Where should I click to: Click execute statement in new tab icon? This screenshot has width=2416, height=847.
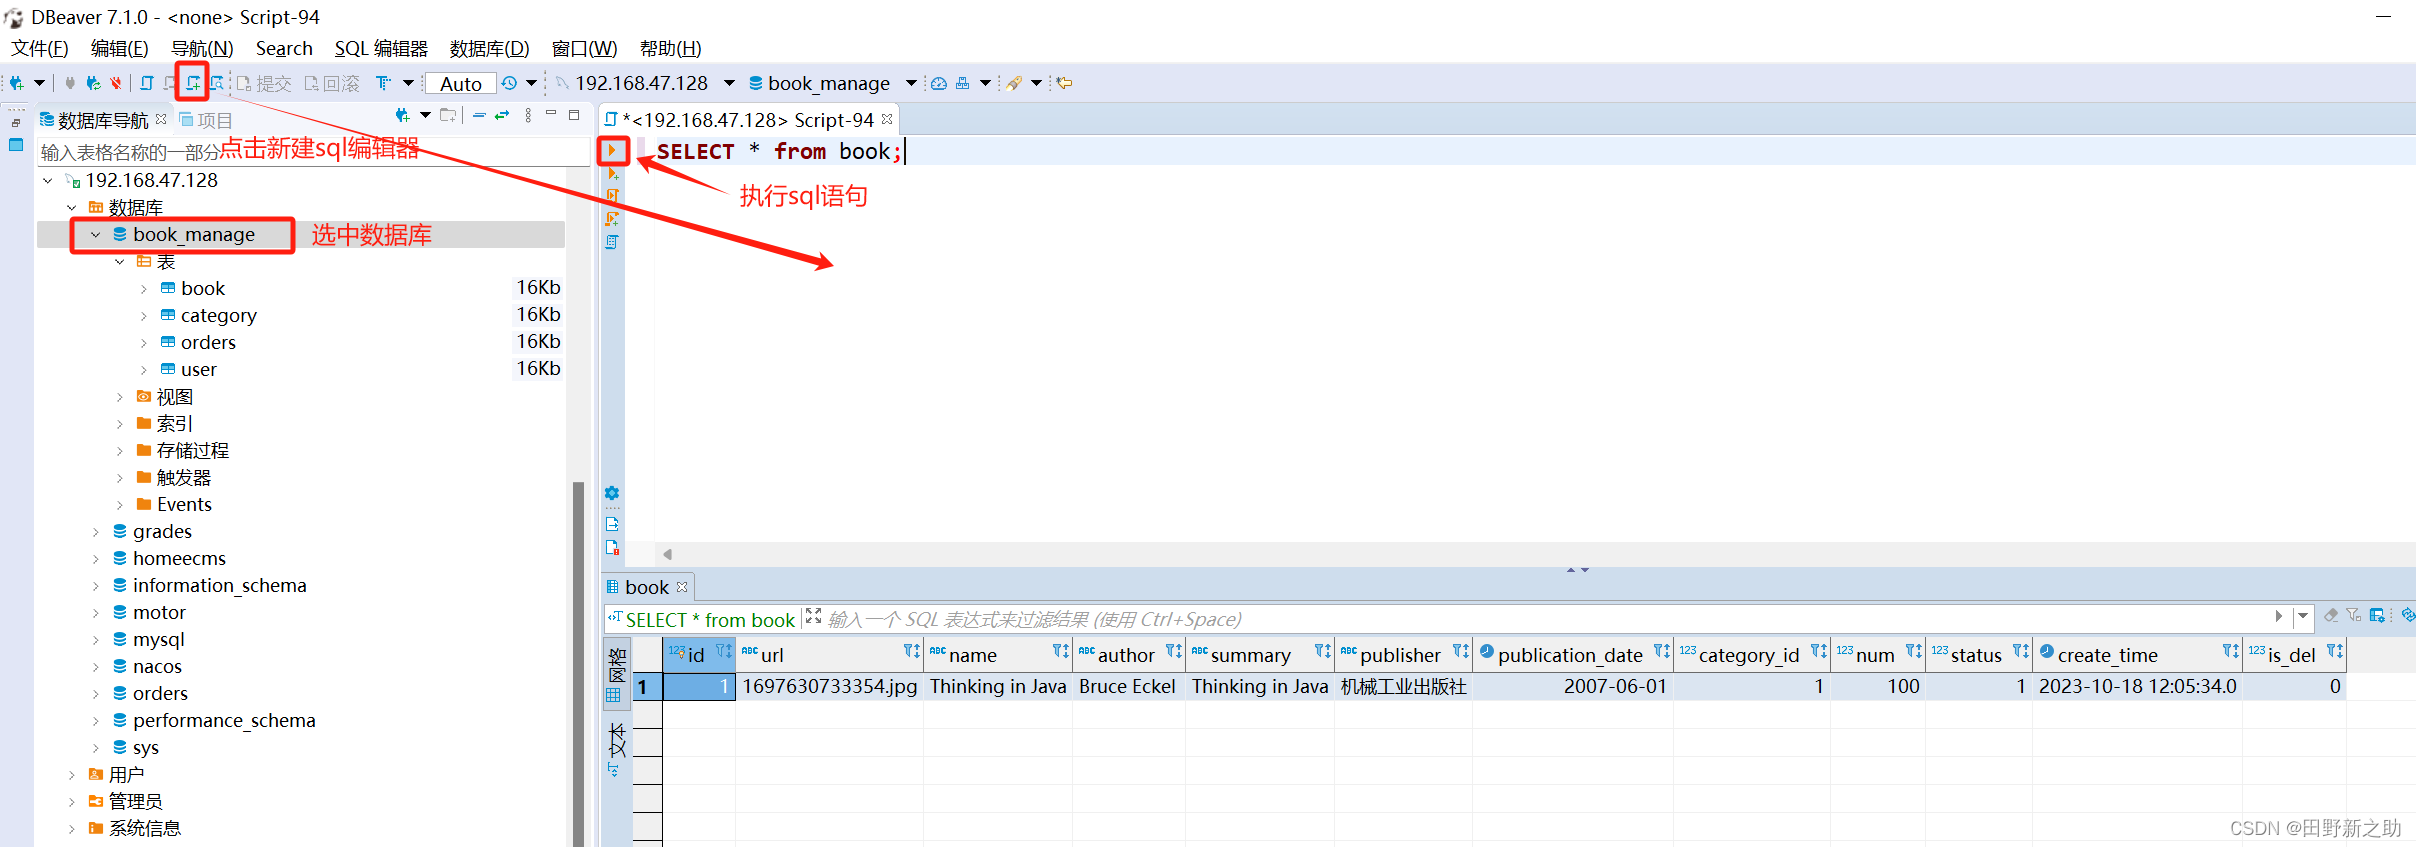(x=613, y=174)
